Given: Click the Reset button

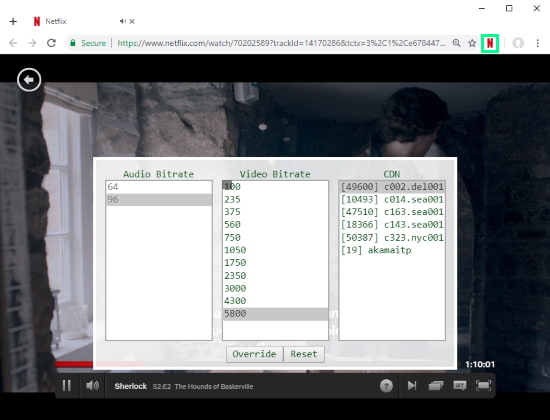Looking at the screenshot, I should (304, 354).
